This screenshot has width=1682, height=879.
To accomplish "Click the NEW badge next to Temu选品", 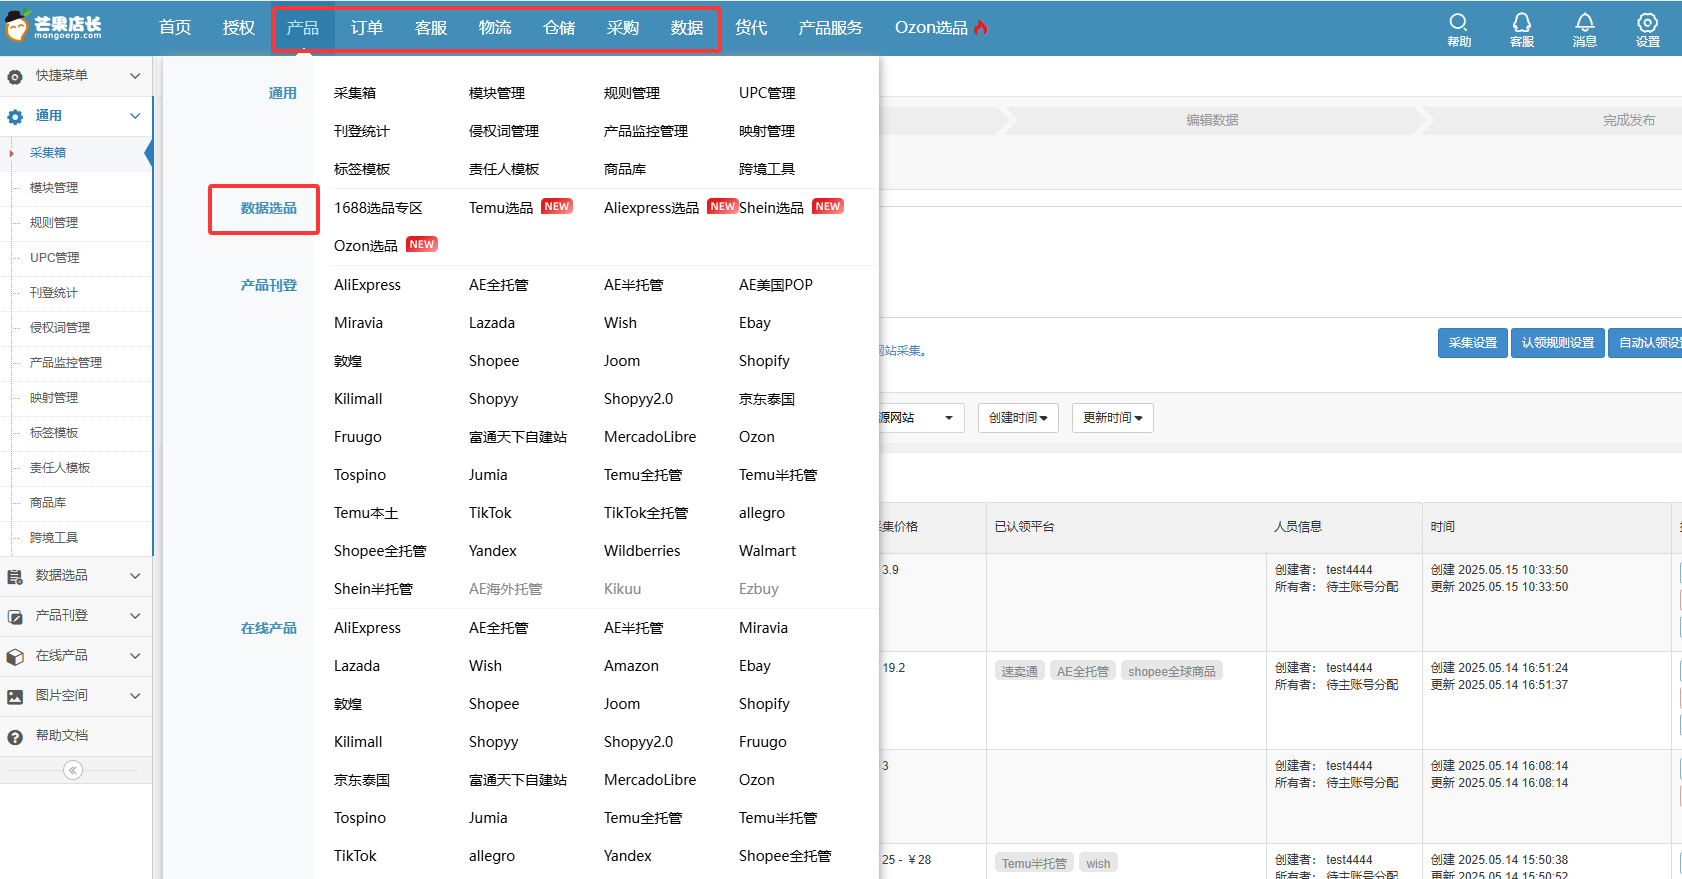I will pyautogui.click(x=557, y=206).
